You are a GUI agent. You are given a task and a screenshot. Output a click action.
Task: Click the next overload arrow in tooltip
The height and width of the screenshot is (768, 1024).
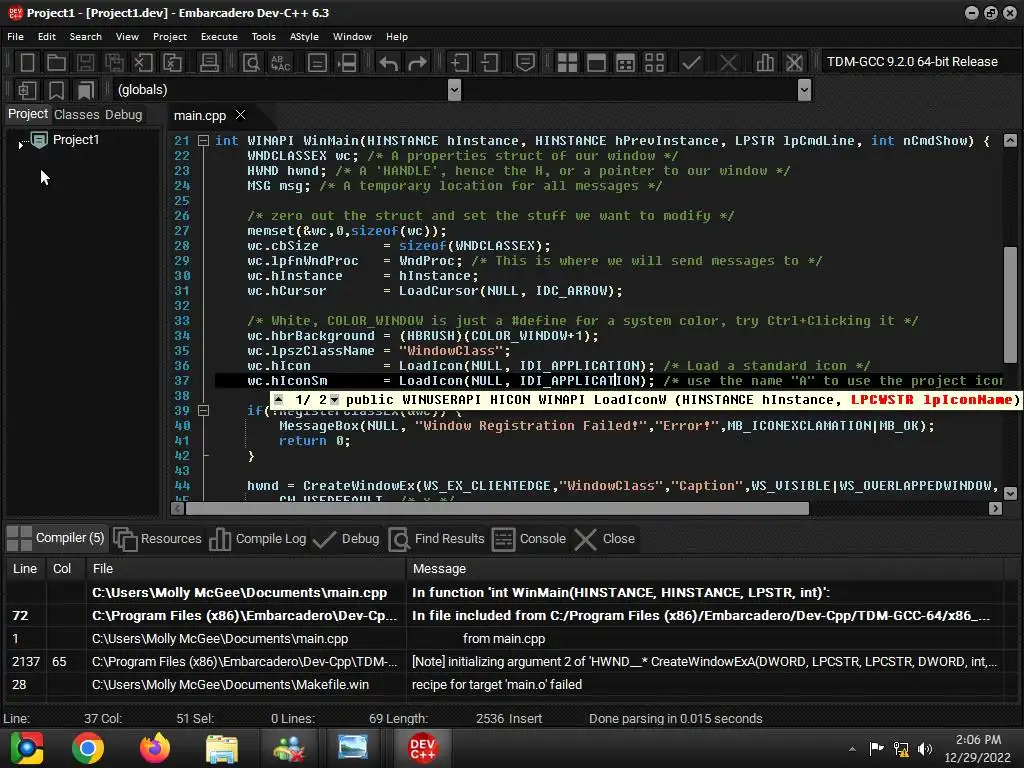click(x=334, y=400)
